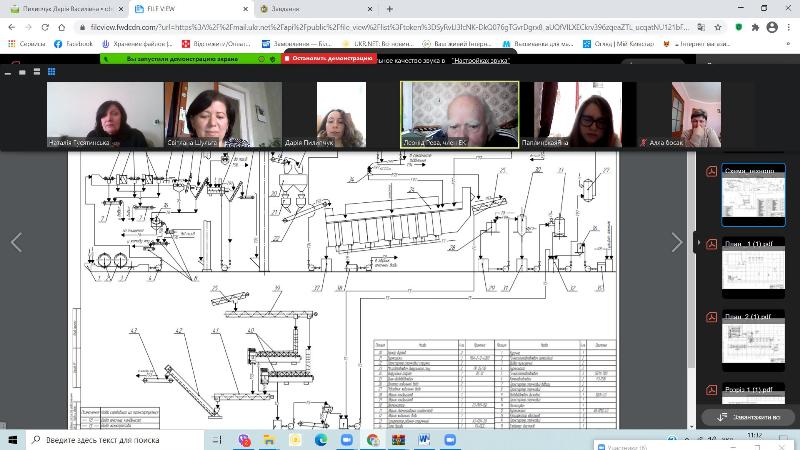
Task: Open the План_1 (1).pdf thumbnail
Action: (753, 267)
